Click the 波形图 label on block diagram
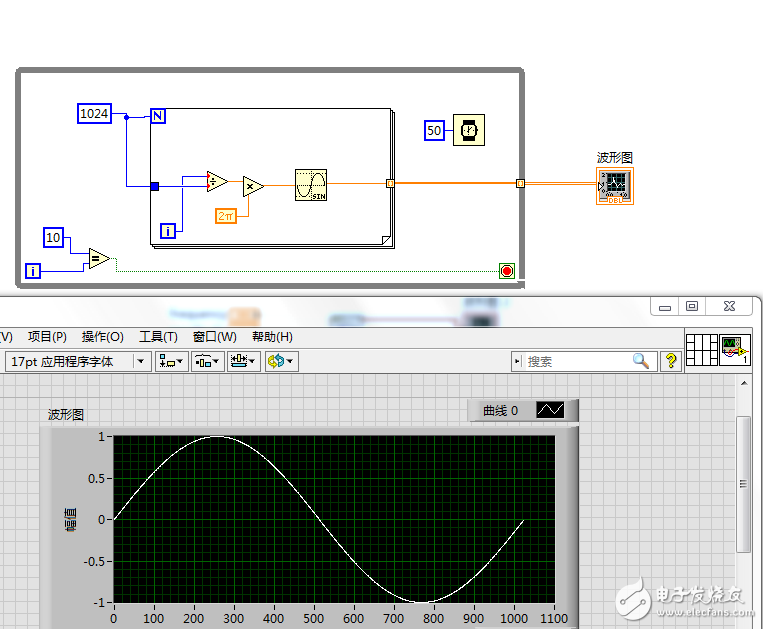 [615, 158]
